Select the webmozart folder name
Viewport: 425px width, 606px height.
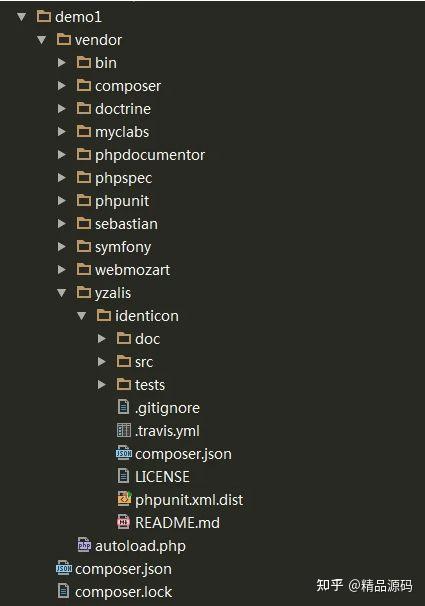click(x=133, y=270)
